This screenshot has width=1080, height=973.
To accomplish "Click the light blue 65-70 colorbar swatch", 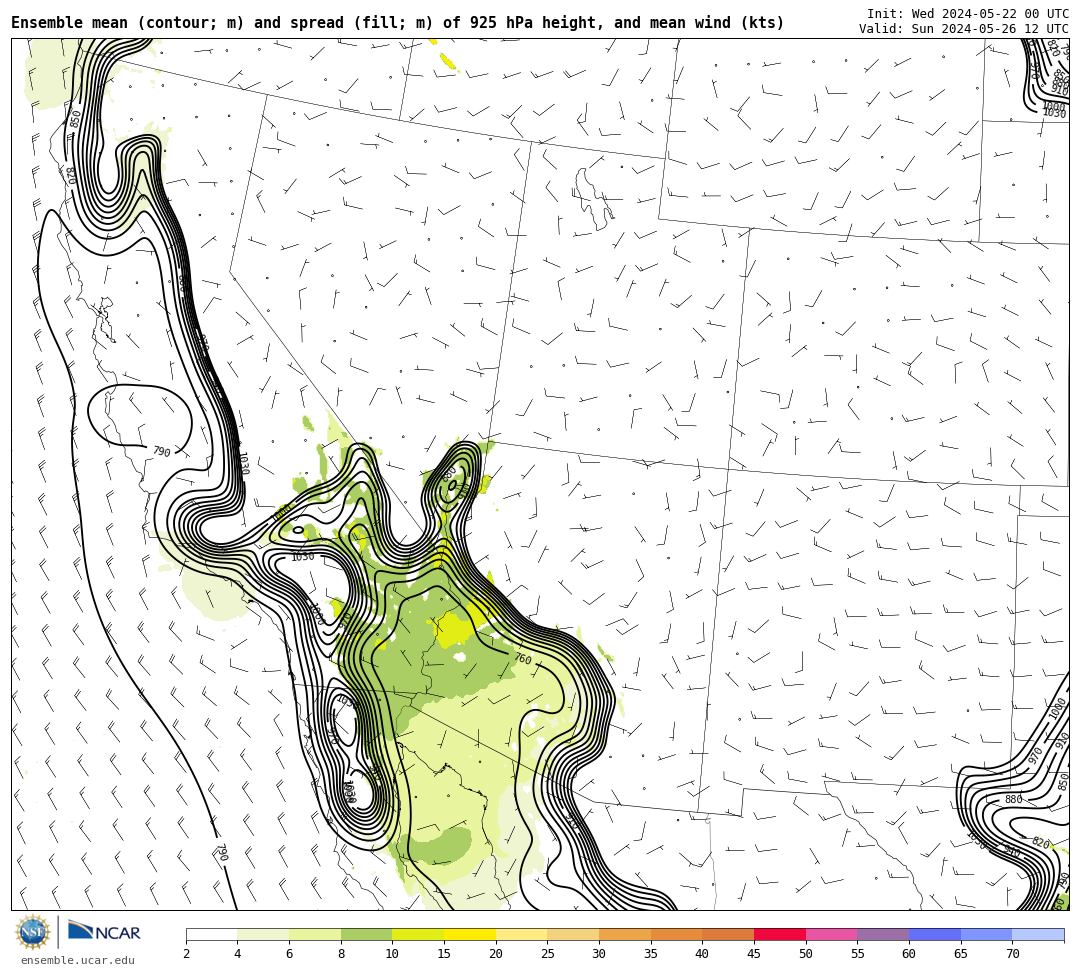I will click(986, 934).
